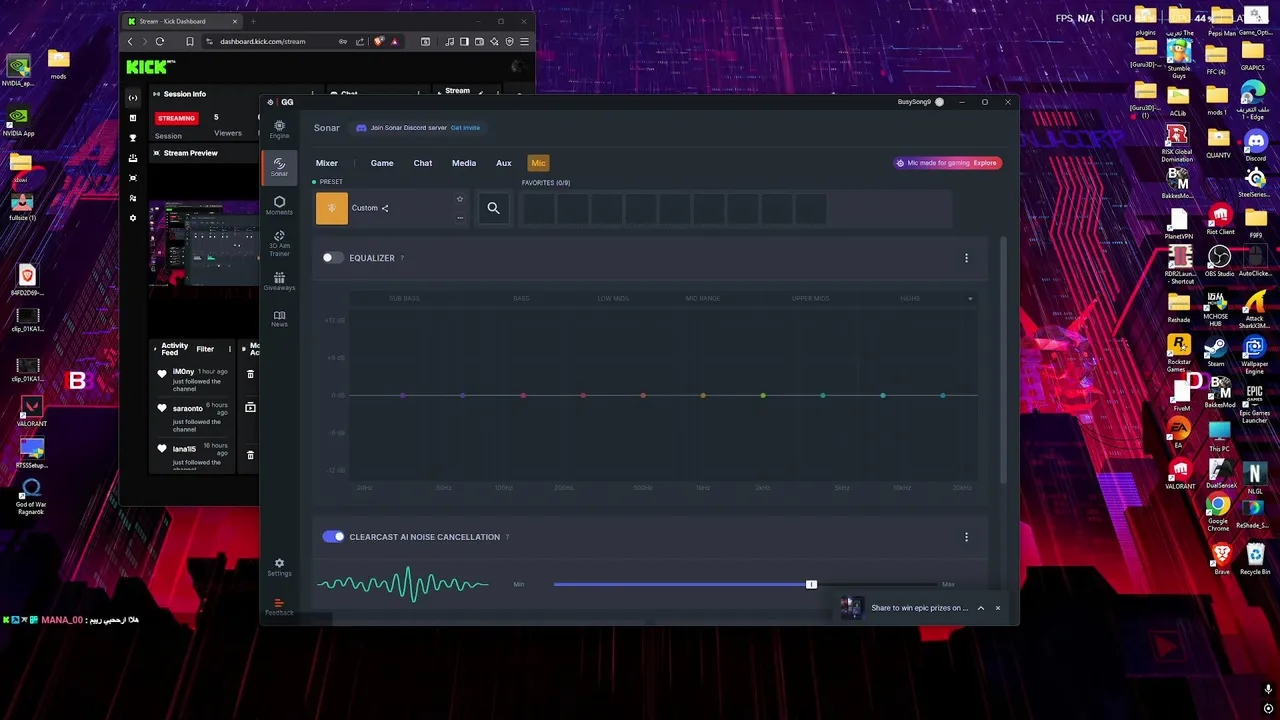
Task: Switch to the Chat tab in Sonar
Action: click(423, 163)
